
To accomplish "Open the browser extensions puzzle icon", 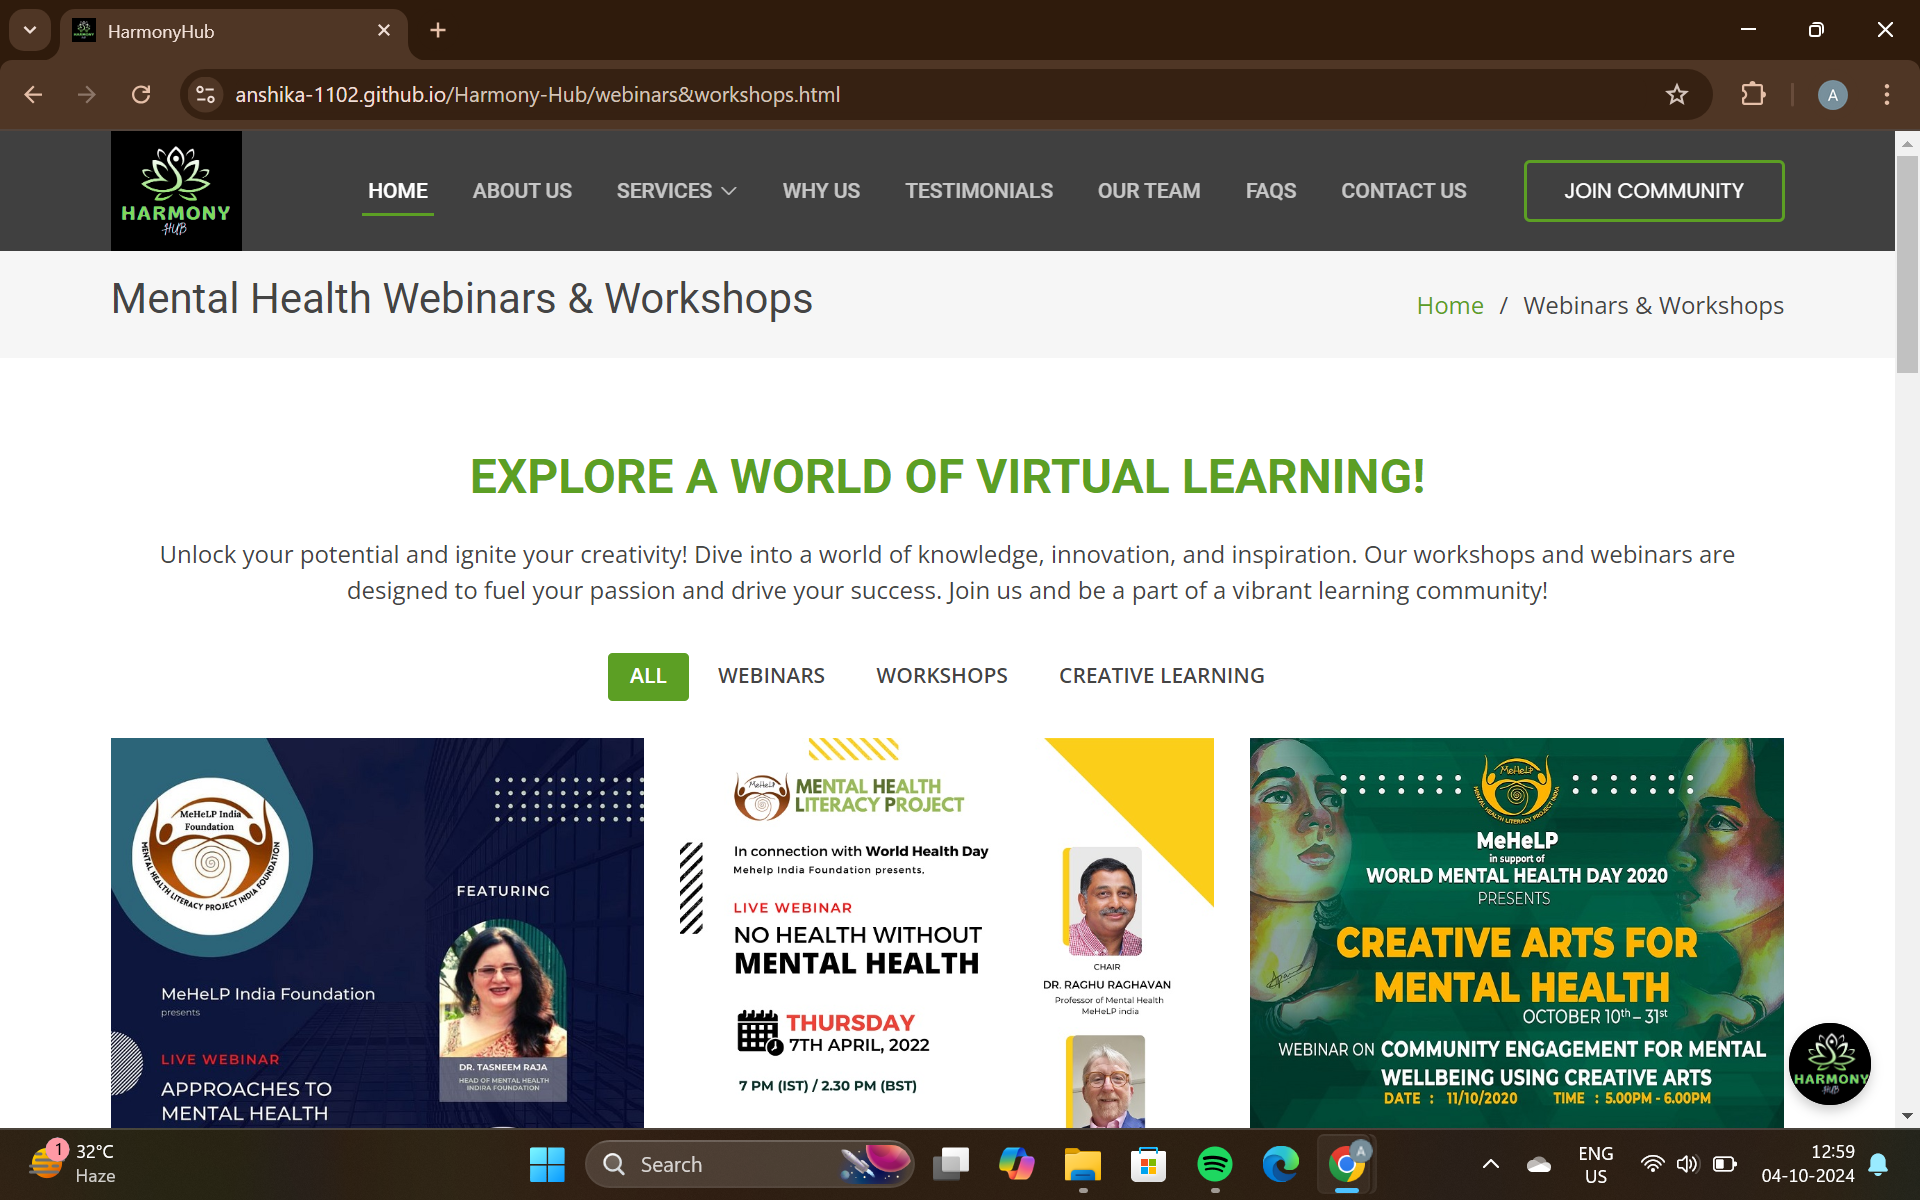I will 1753,95.
